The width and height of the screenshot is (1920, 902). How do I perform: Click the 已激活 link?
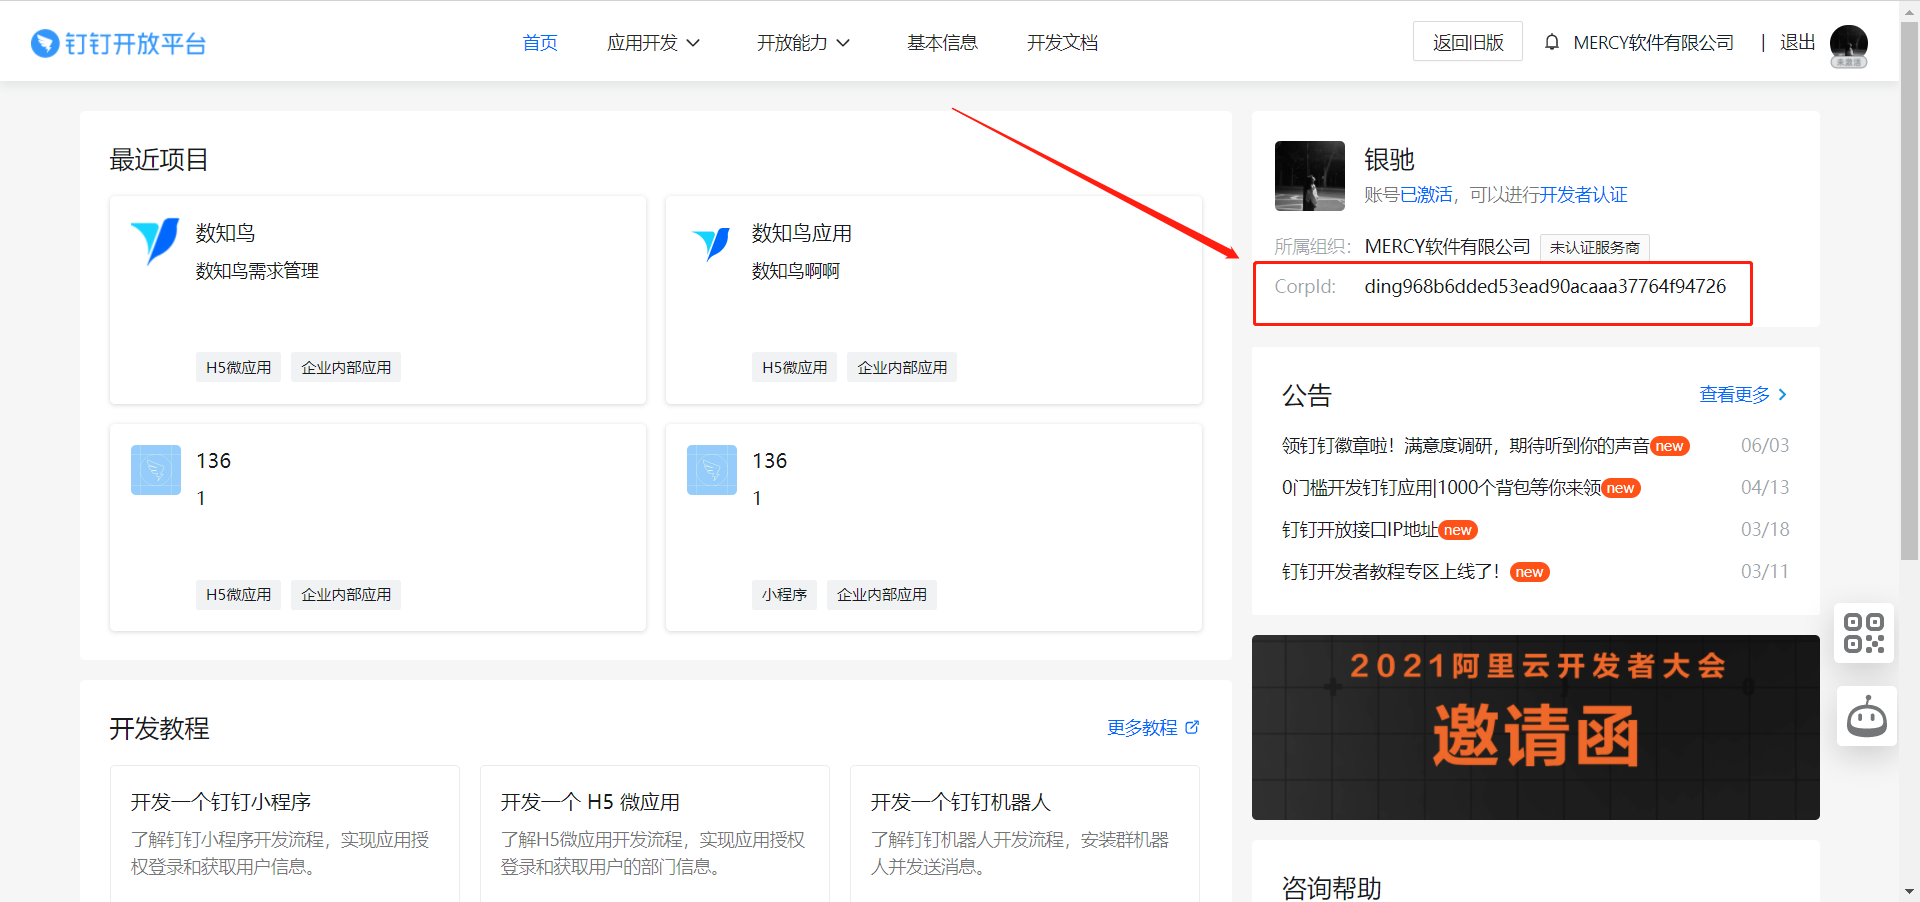(1426, 195)
